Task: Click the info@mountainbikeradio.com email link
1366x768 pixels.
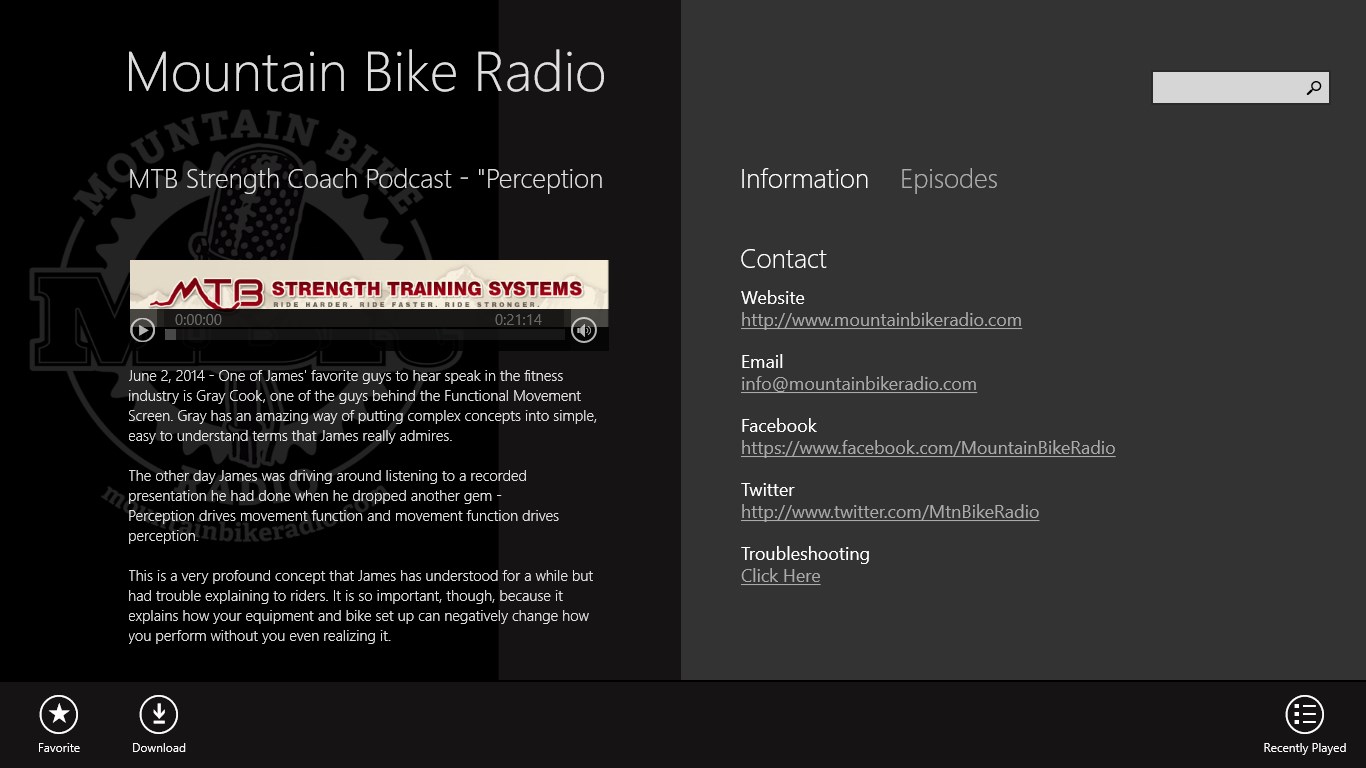Action: [858, 385]
